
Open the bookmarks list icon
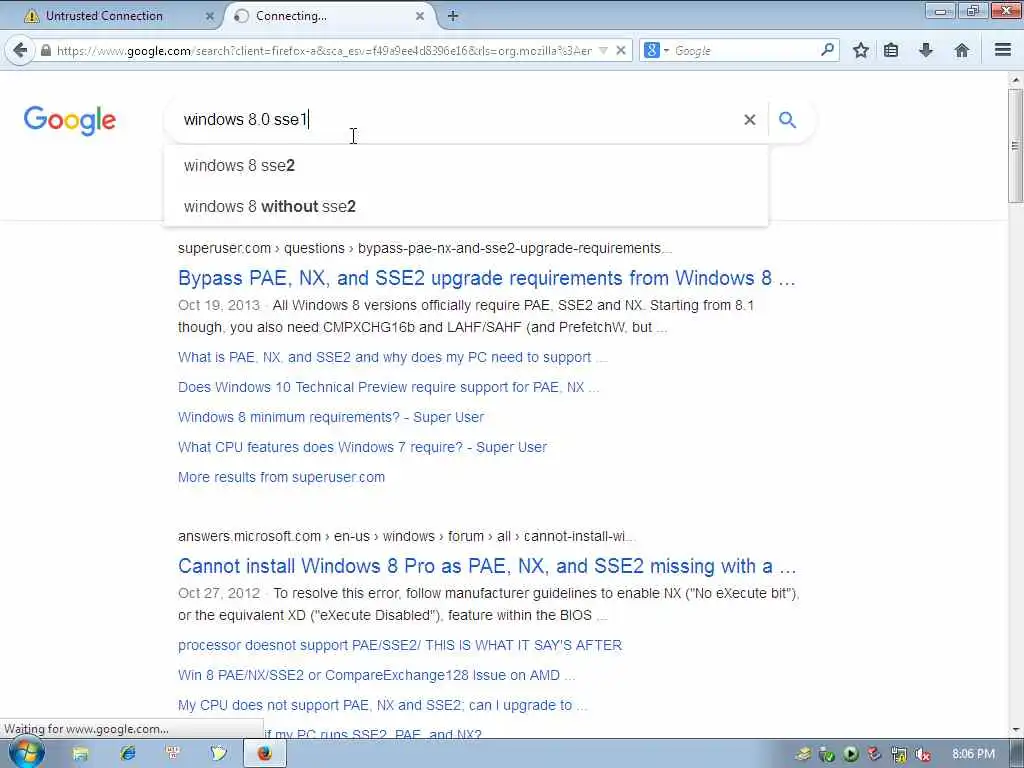[x=891, y=50]
